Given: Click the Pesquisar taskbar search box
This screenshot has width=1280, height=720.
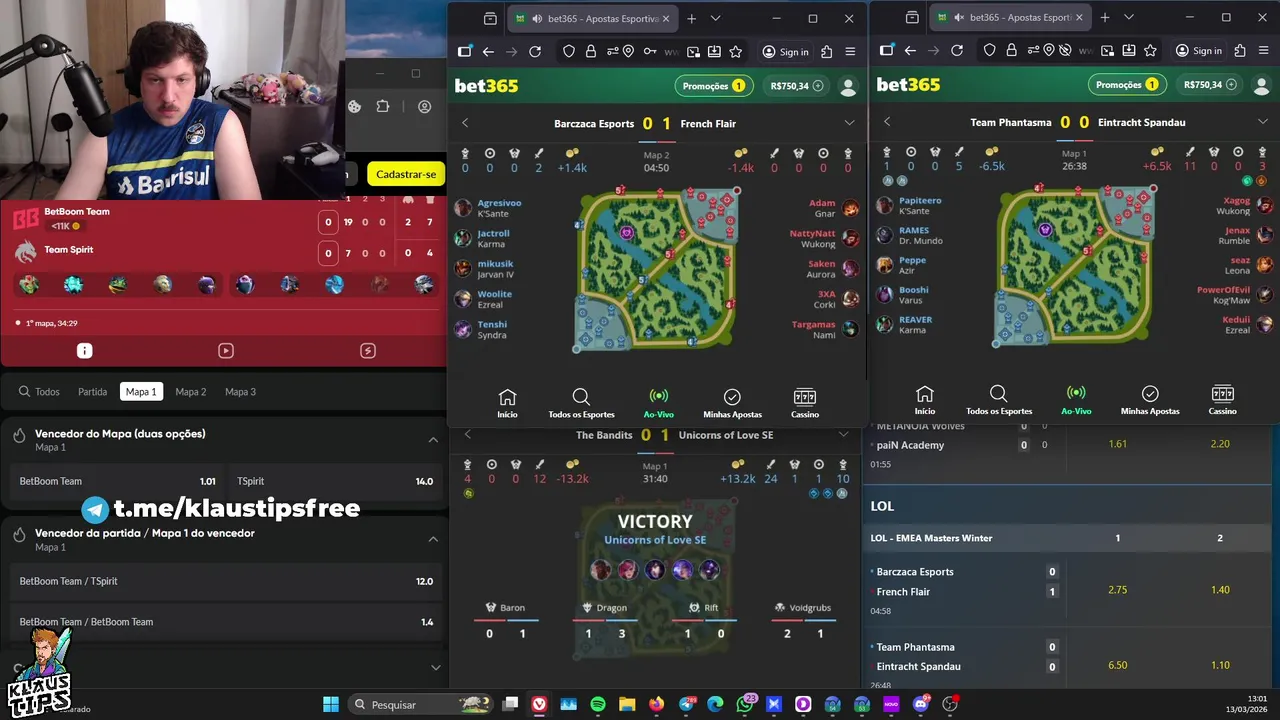Looking at the screenshot, I should pyautogui.click(x=421, y=704).
